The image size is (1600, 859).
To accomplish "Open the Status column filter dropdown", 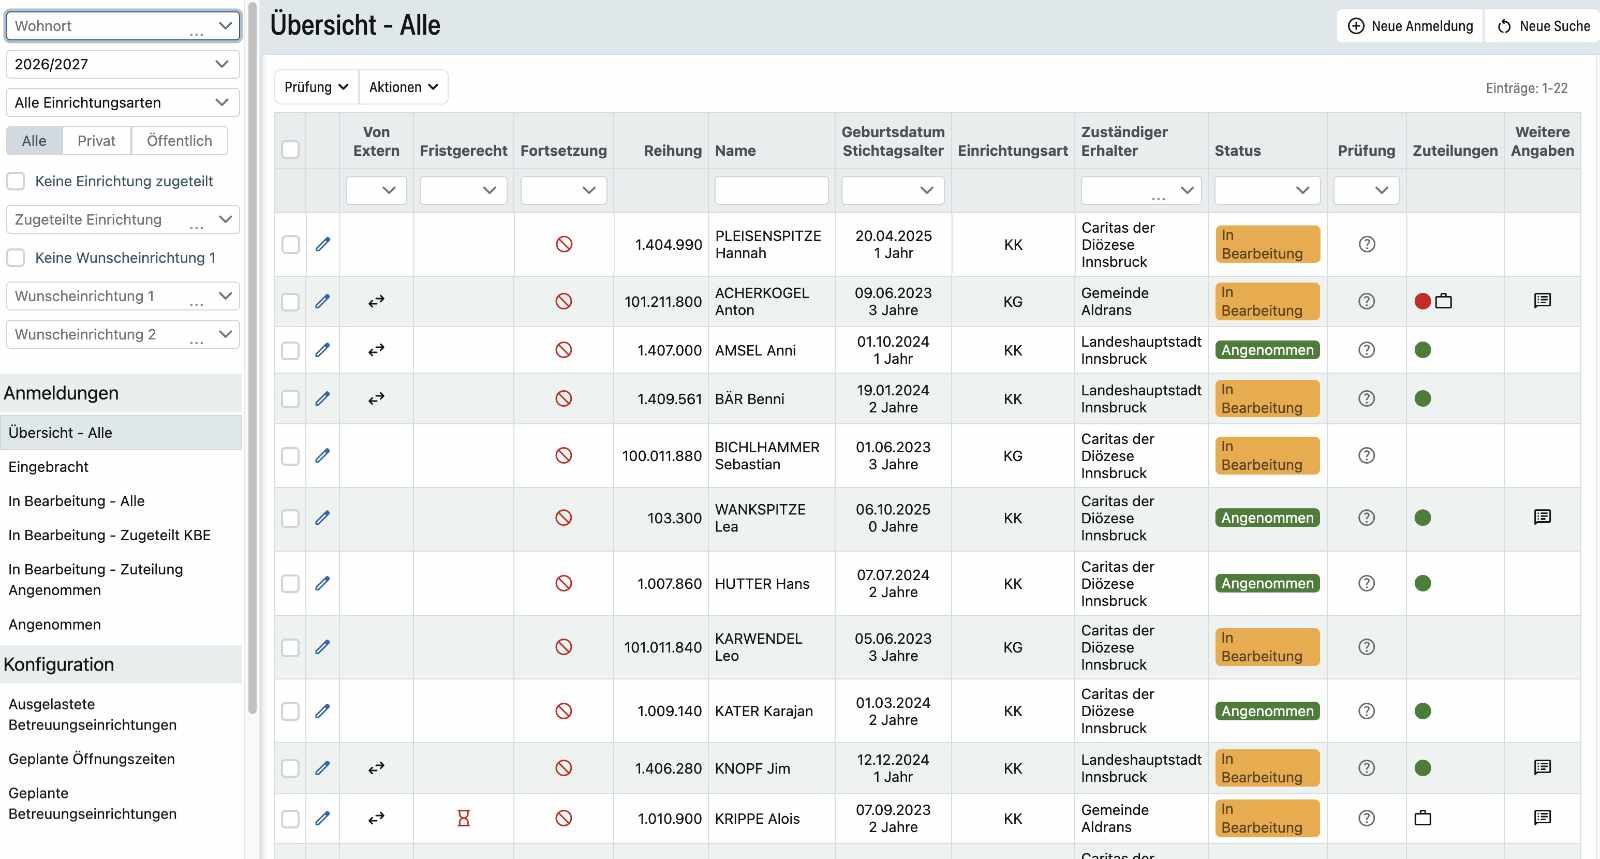I will [1267, 190].
